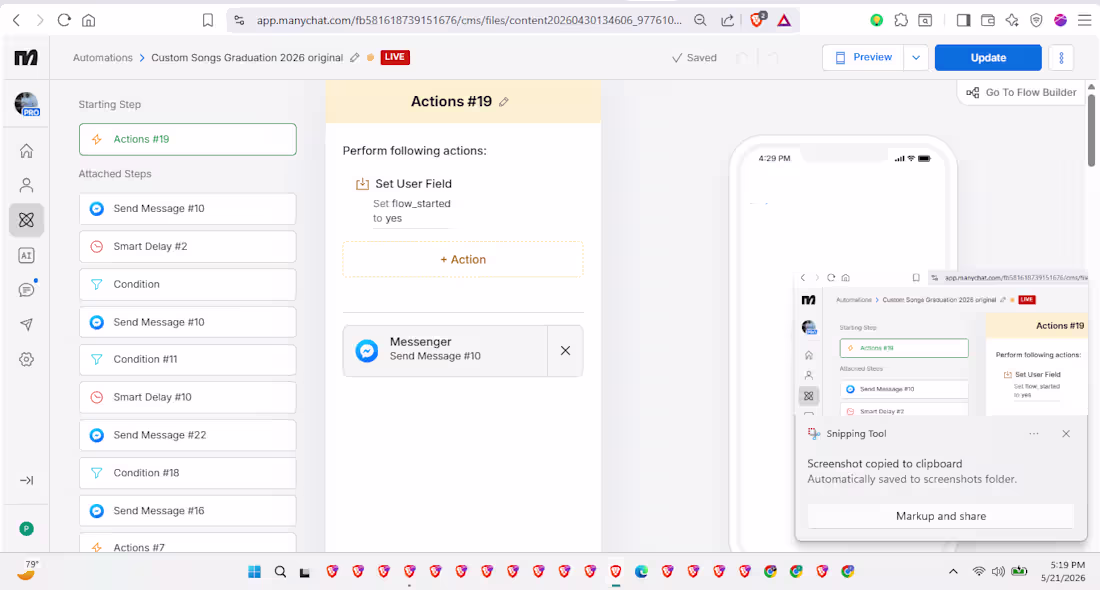
Task: Open Snipping Tool notification options
Action: pyautogui.click(x=1034, y=434)
